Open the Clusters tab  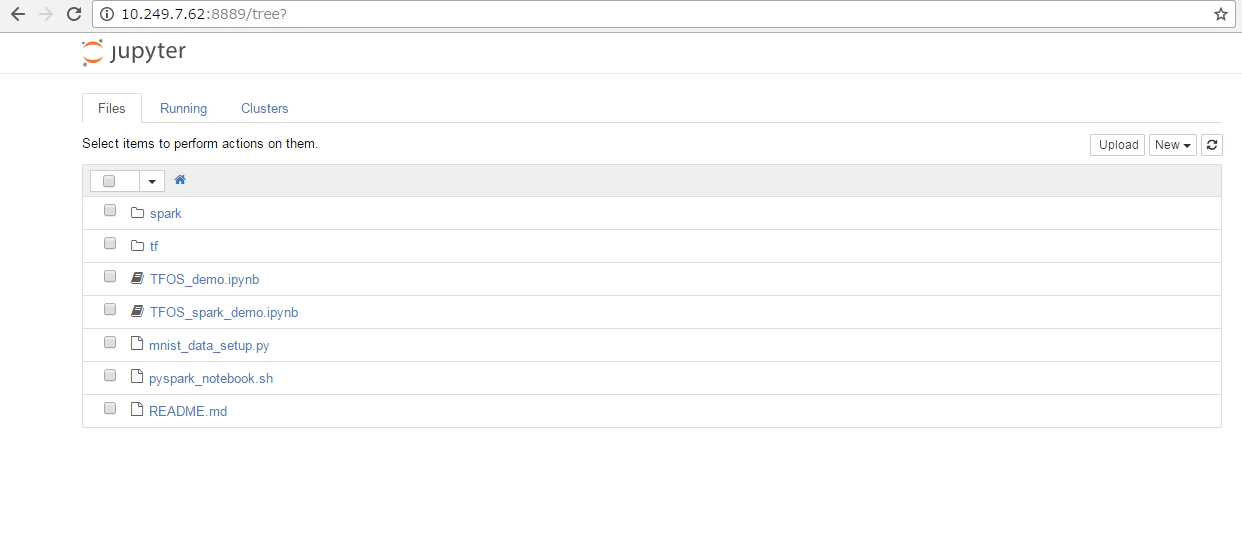click(265, 108)
